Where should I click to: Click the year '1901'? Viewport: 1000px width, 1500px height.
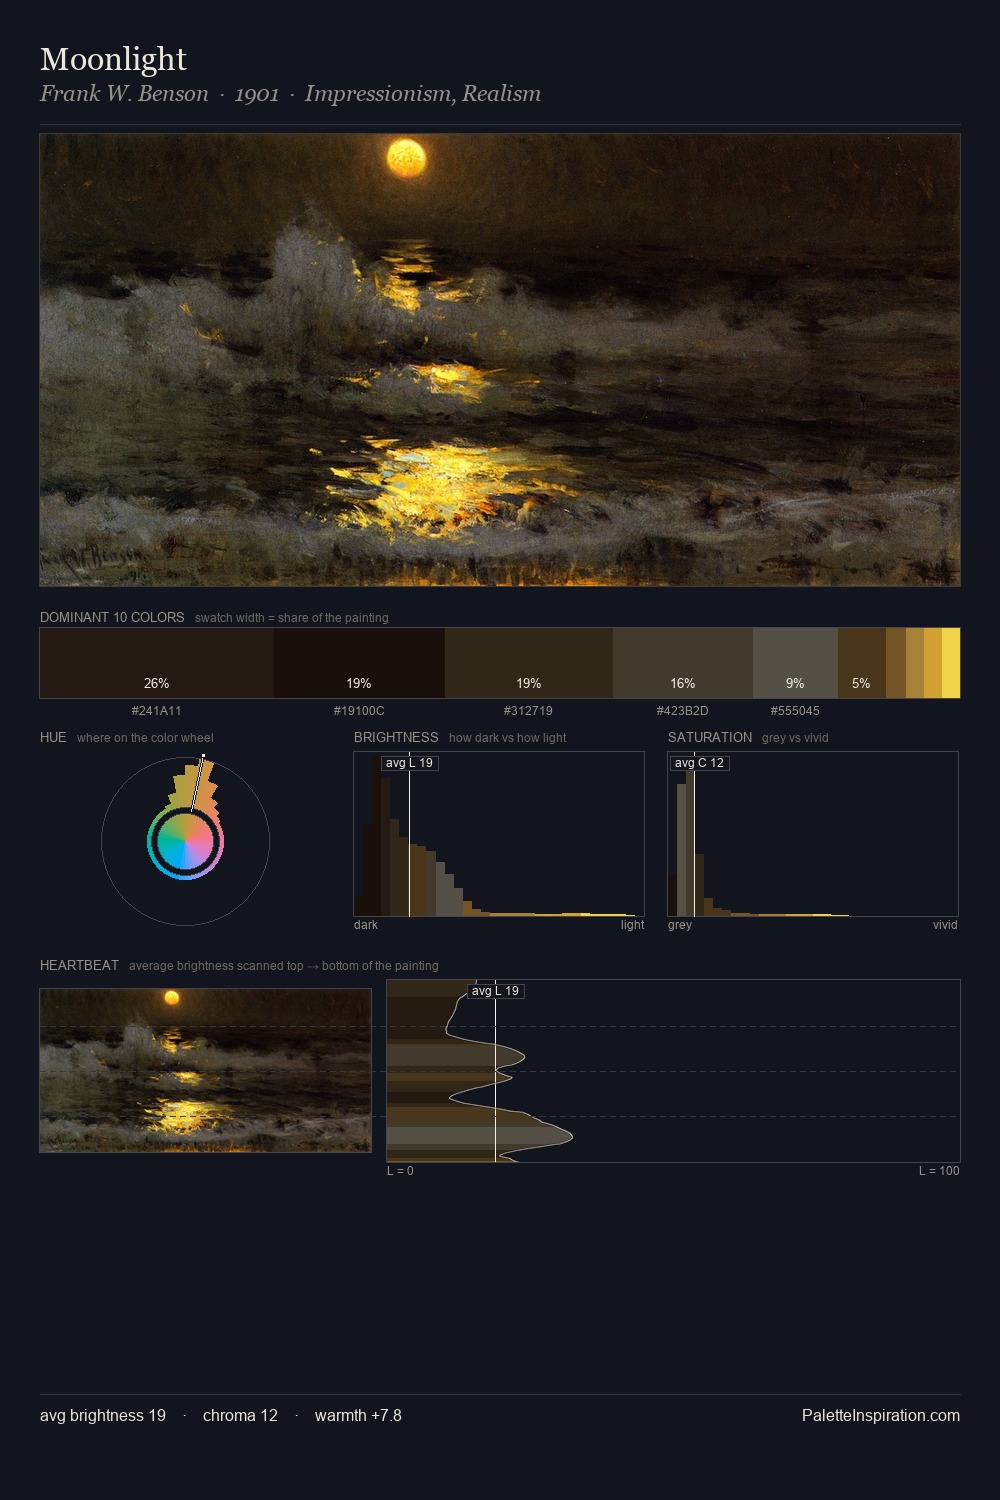pos(257,94)
